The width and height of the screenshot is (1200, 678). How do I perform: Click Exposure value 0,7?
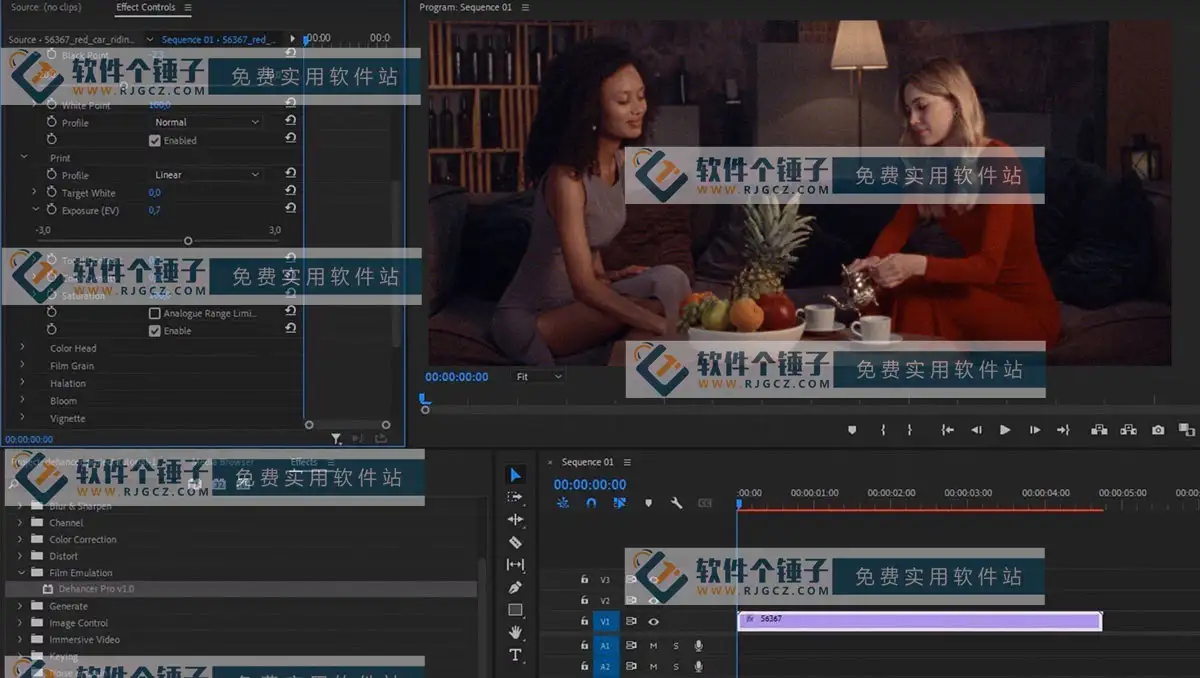click(155, 210)
